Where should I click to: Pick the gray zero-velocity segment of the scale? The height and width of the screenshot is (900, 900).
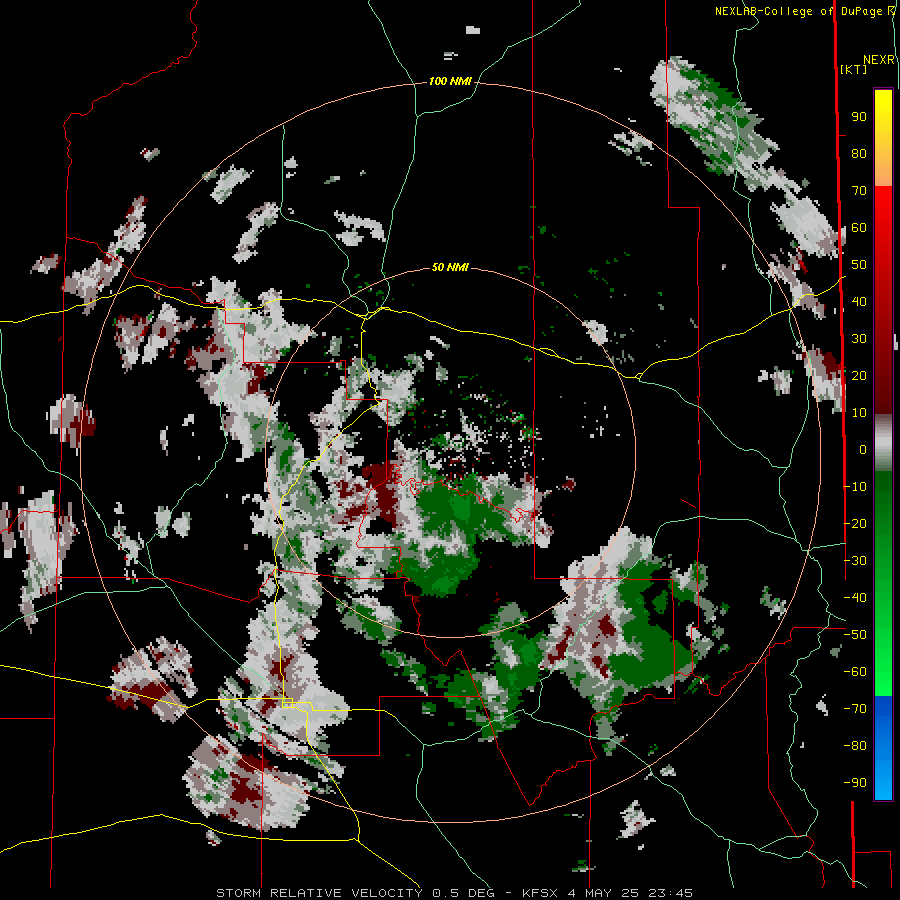883,443
